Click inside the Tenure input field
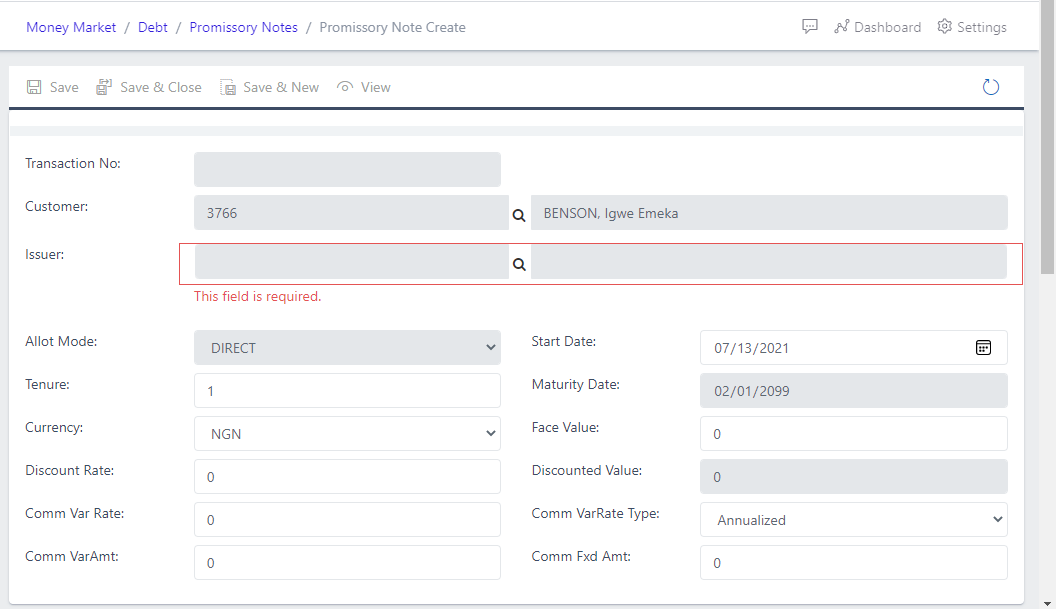The height and width of the screenshot is (609, 1056). pos(347,390)
